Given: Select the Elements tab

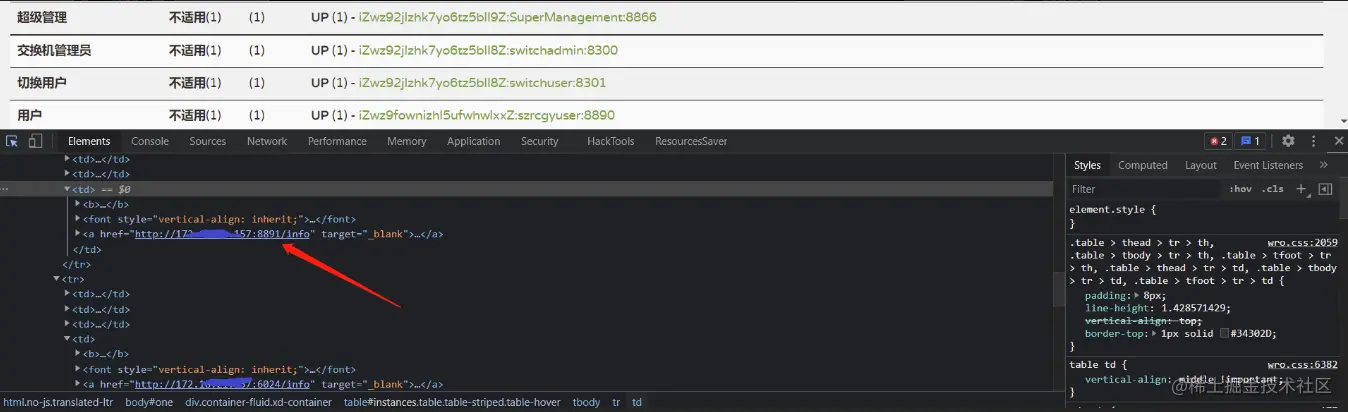Looking at the screenshot, I should click(89, 141).
